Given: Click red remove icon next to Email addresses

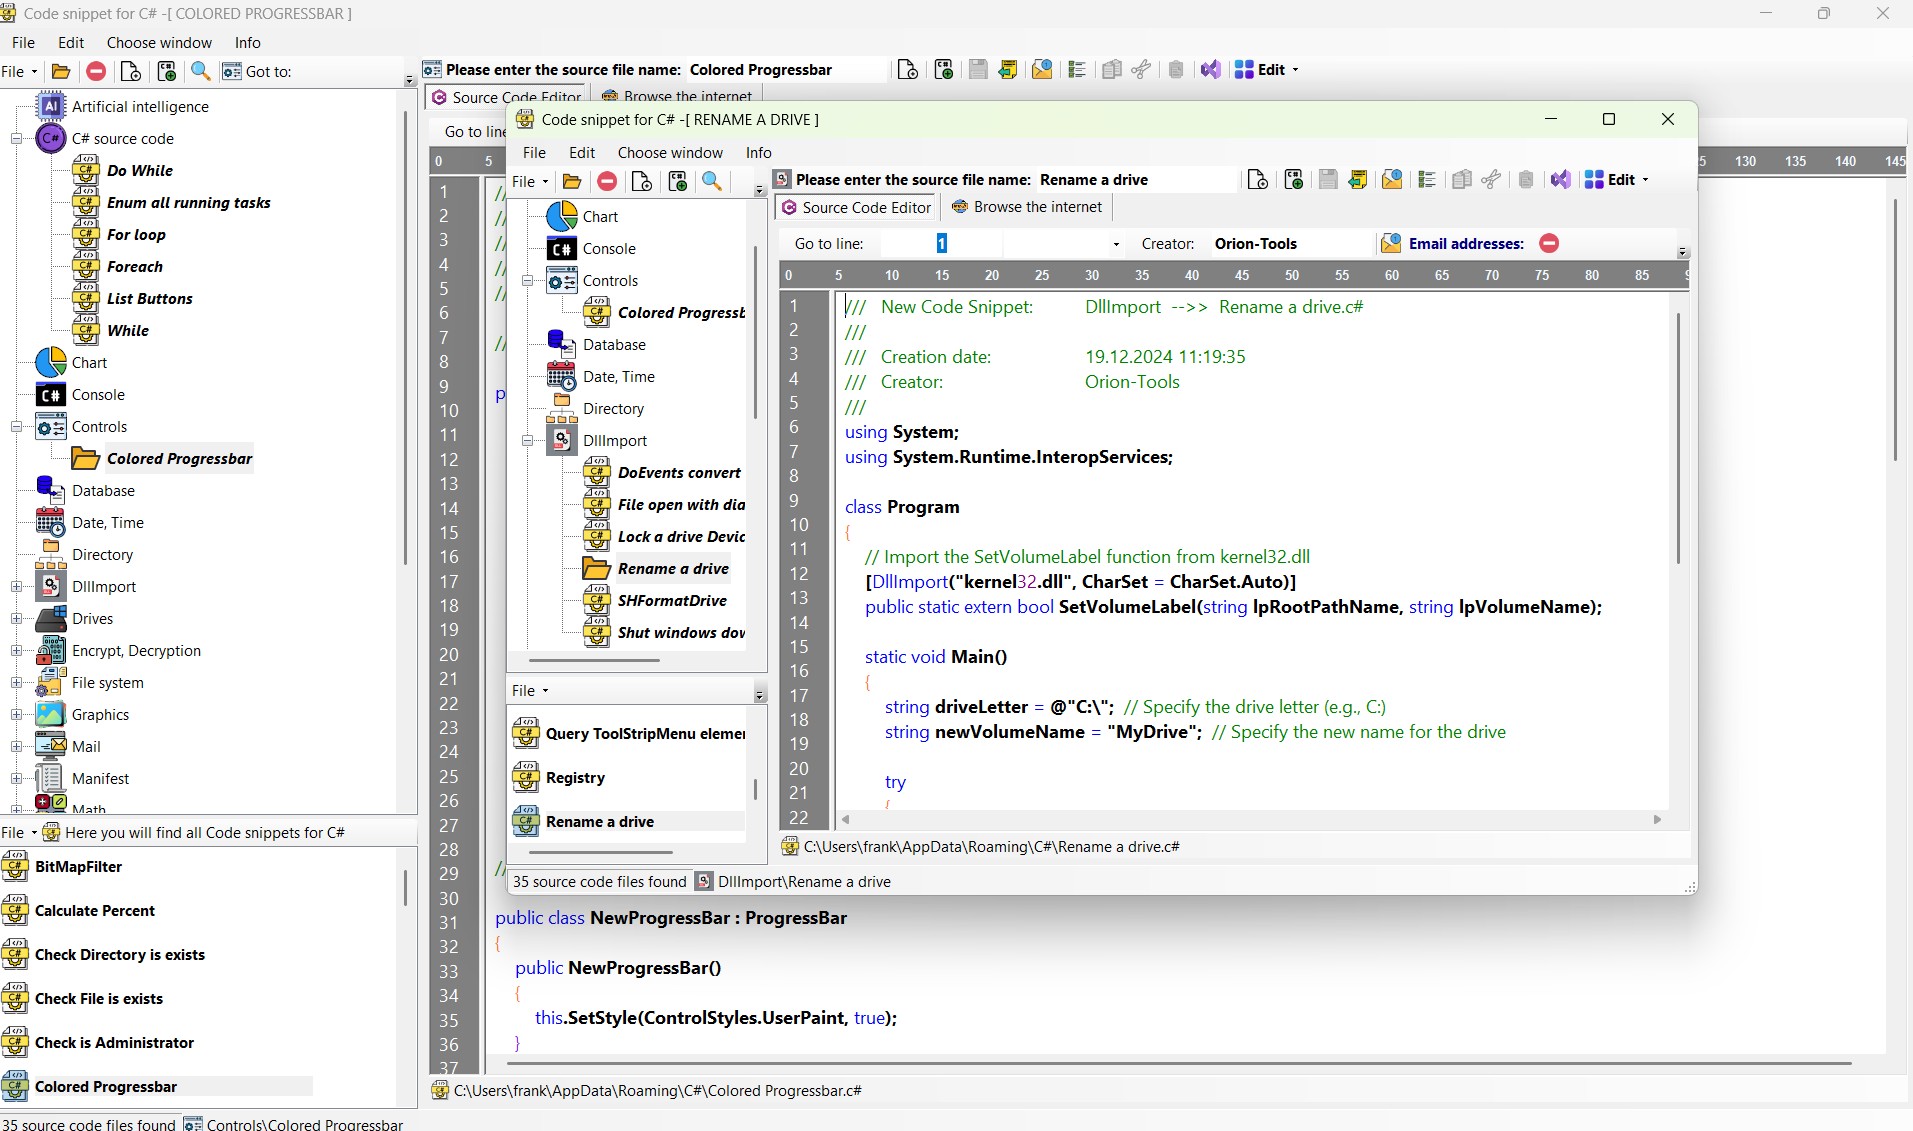Looking at the screenshot, I should (x=1549, y=243).
